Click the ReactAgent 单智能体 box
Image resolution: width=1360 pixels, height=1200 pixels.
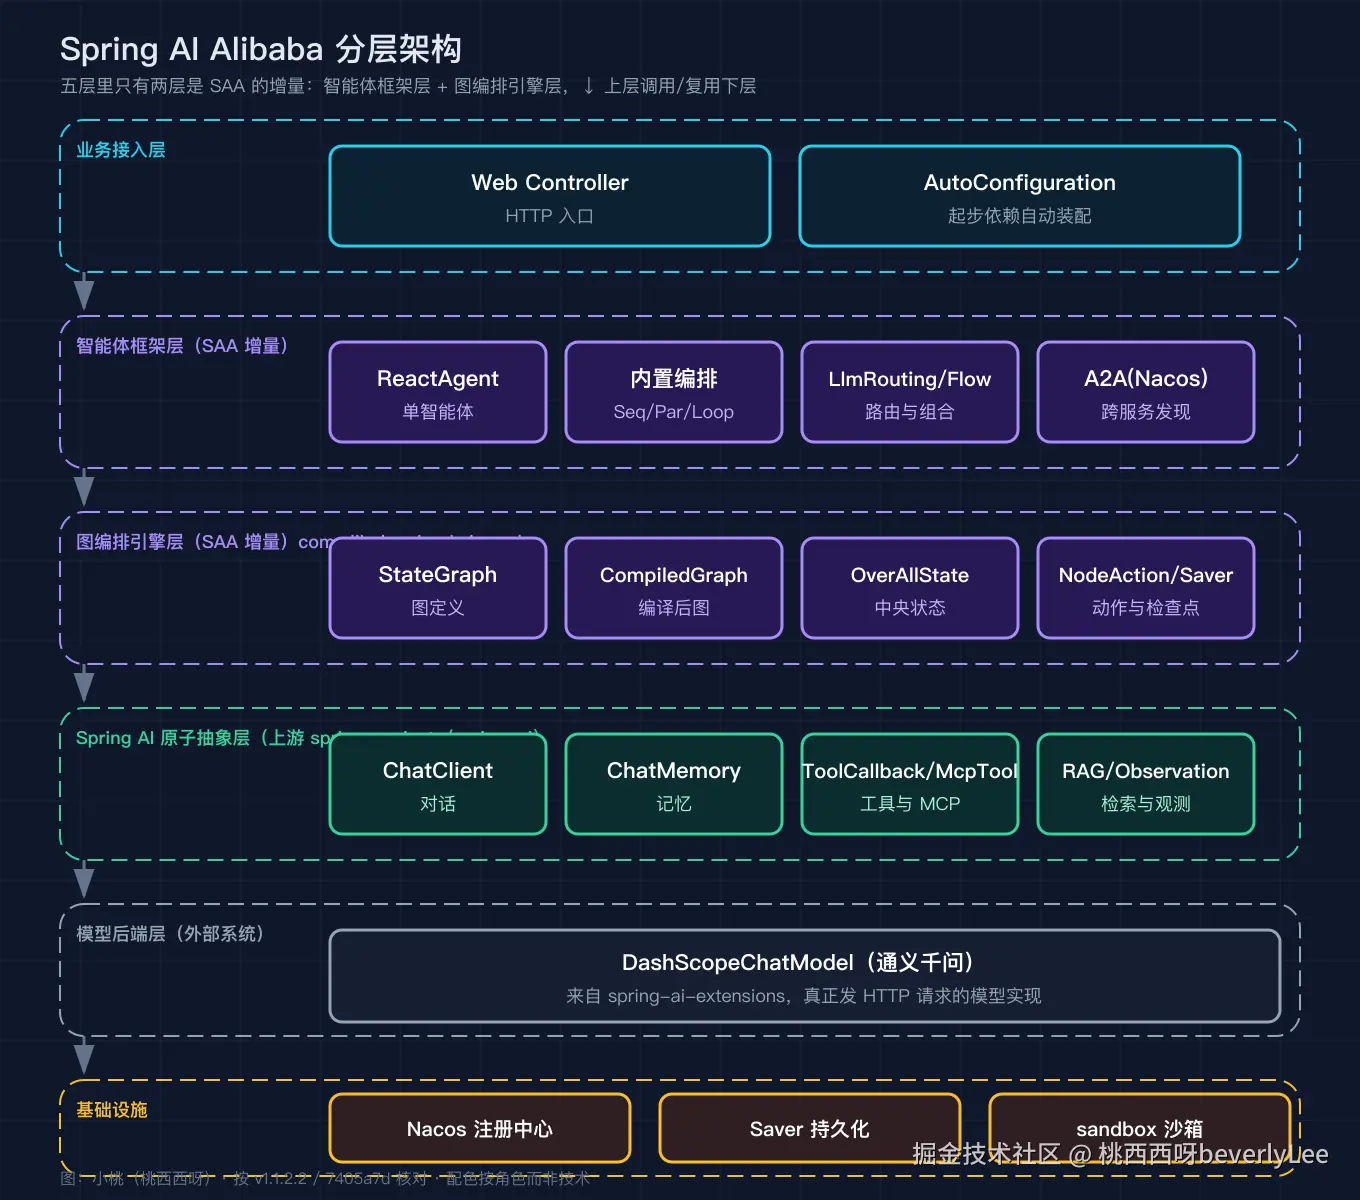pos(438,392)
